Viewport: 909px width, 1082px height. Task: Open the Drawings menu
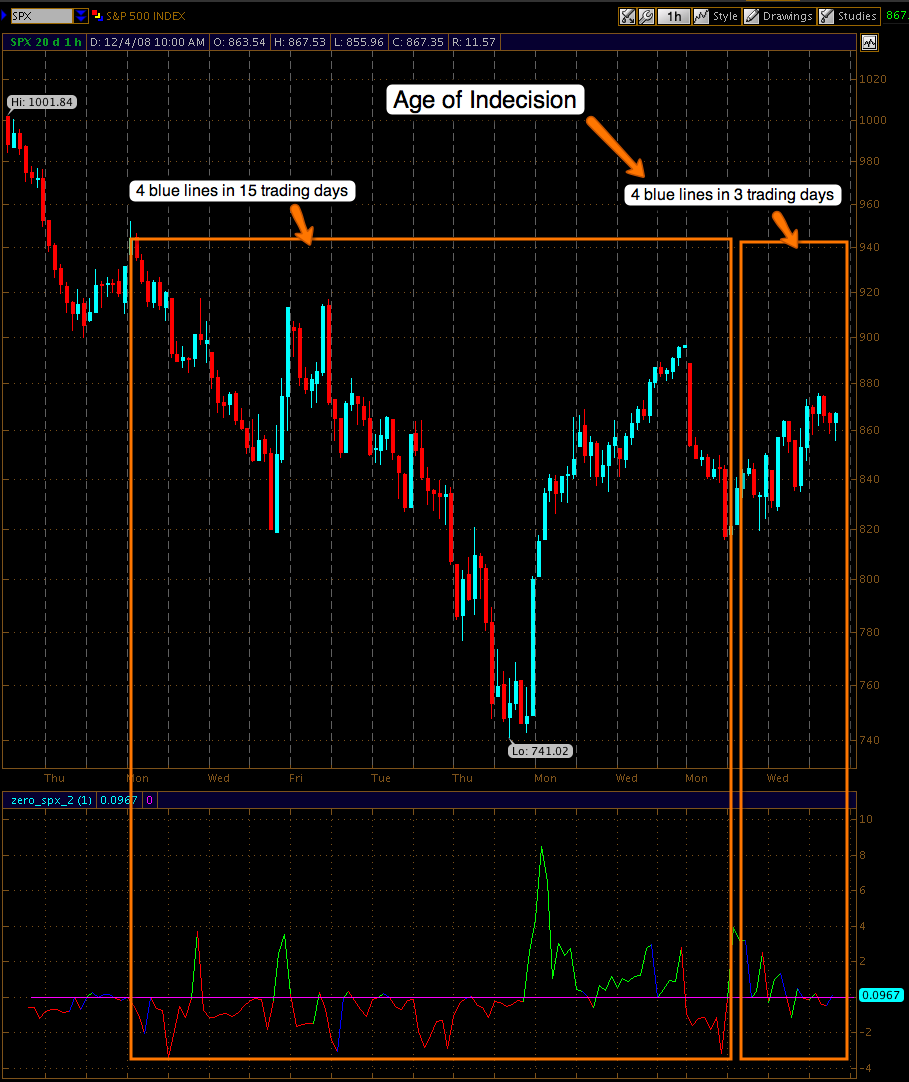(x=779, y=16)
